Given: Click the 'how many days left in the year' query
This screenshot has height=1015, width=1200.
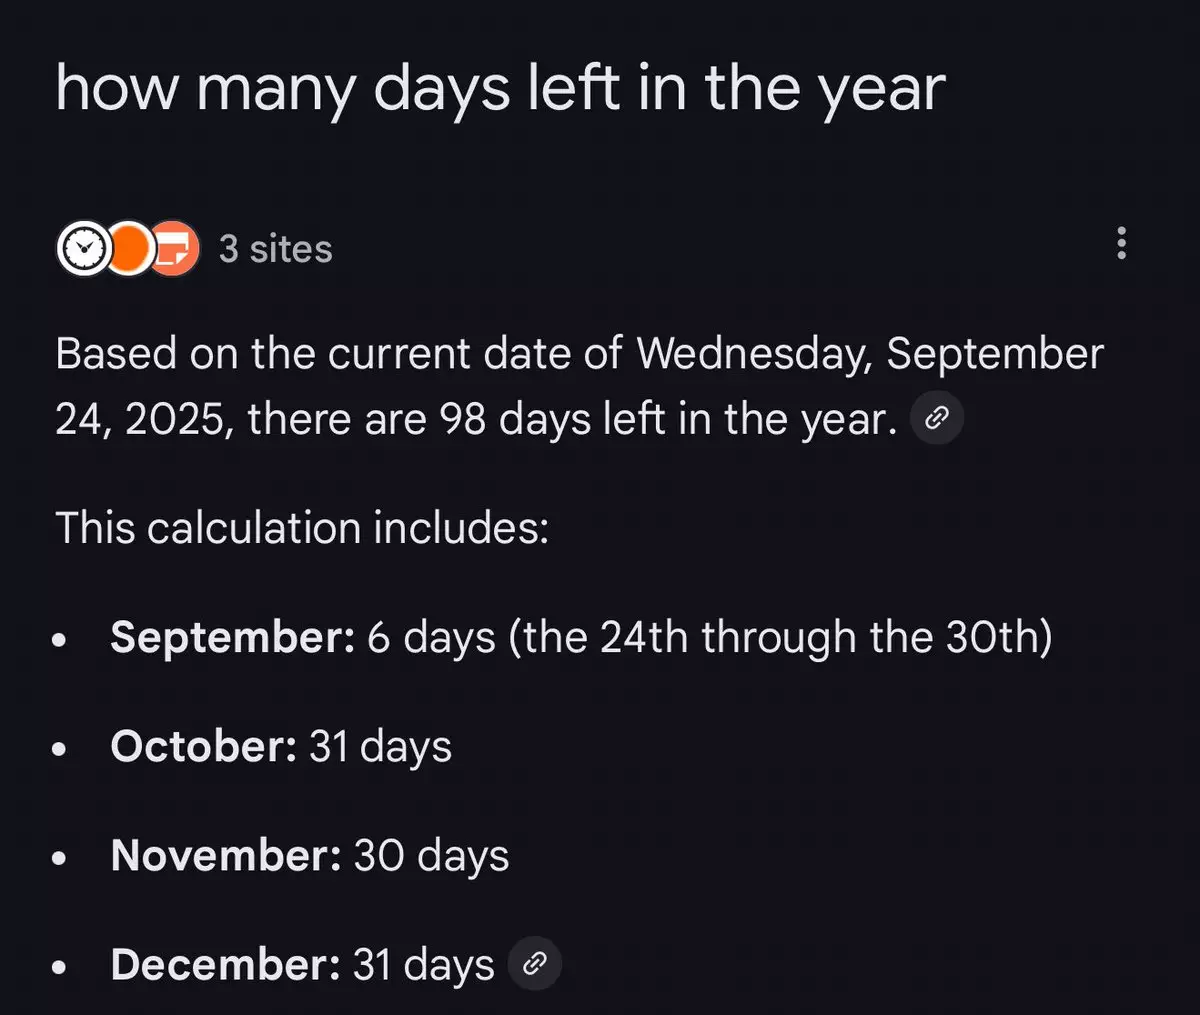Looking at the screenshot, I should pos(500,88).
